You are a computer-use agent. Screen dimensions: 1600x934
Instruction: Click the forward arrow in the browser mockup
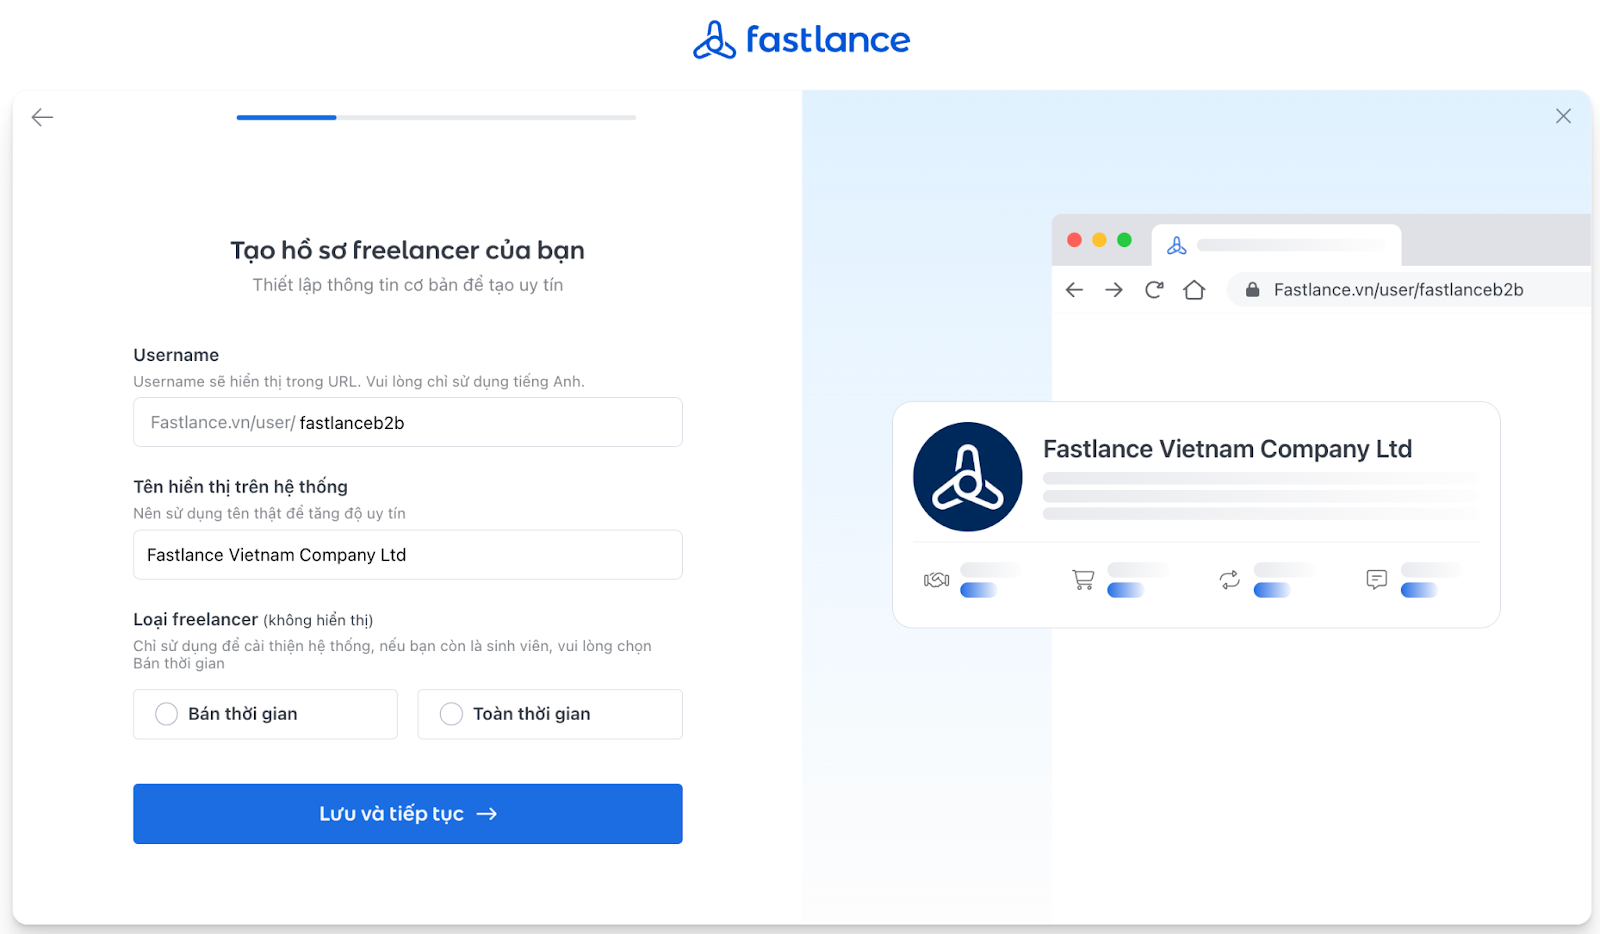[x=1113, y=289]
